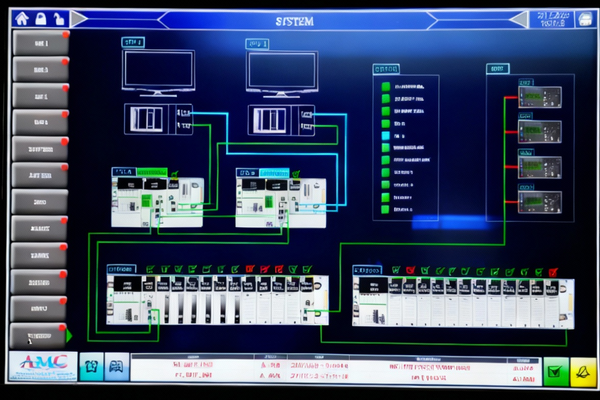Click the green arrow on bottom sidebar button

pos(69,335)
